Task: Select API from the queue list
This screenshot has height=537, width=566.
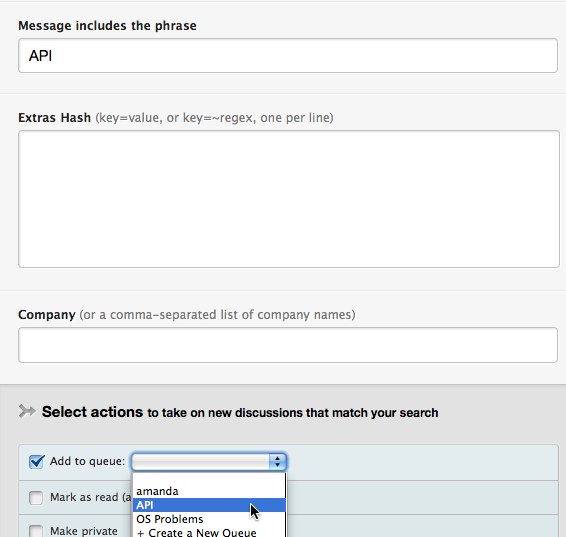Action: coord(209,505)
